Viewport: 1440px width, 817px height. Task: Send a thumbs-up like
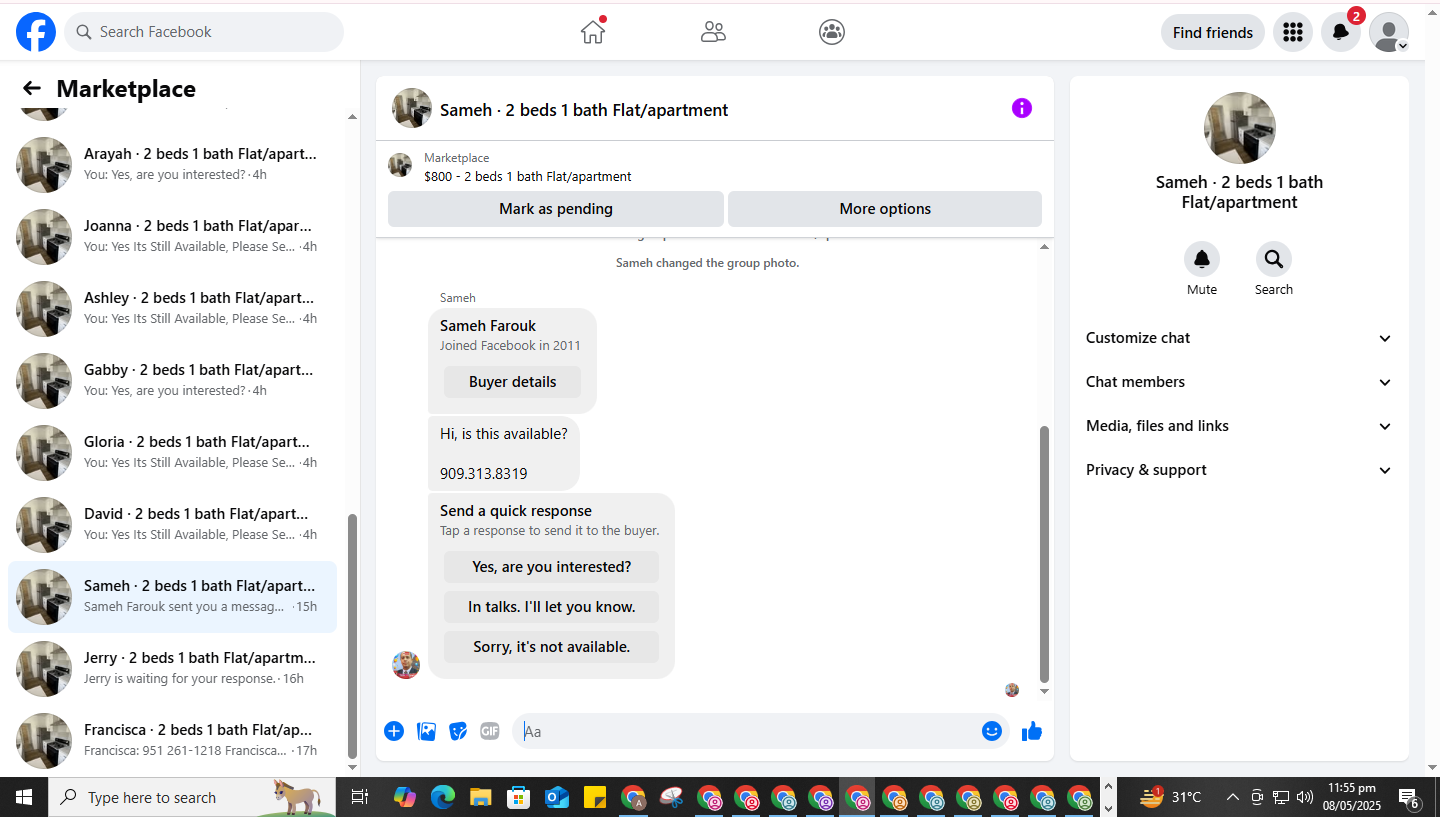point(1032,731)
